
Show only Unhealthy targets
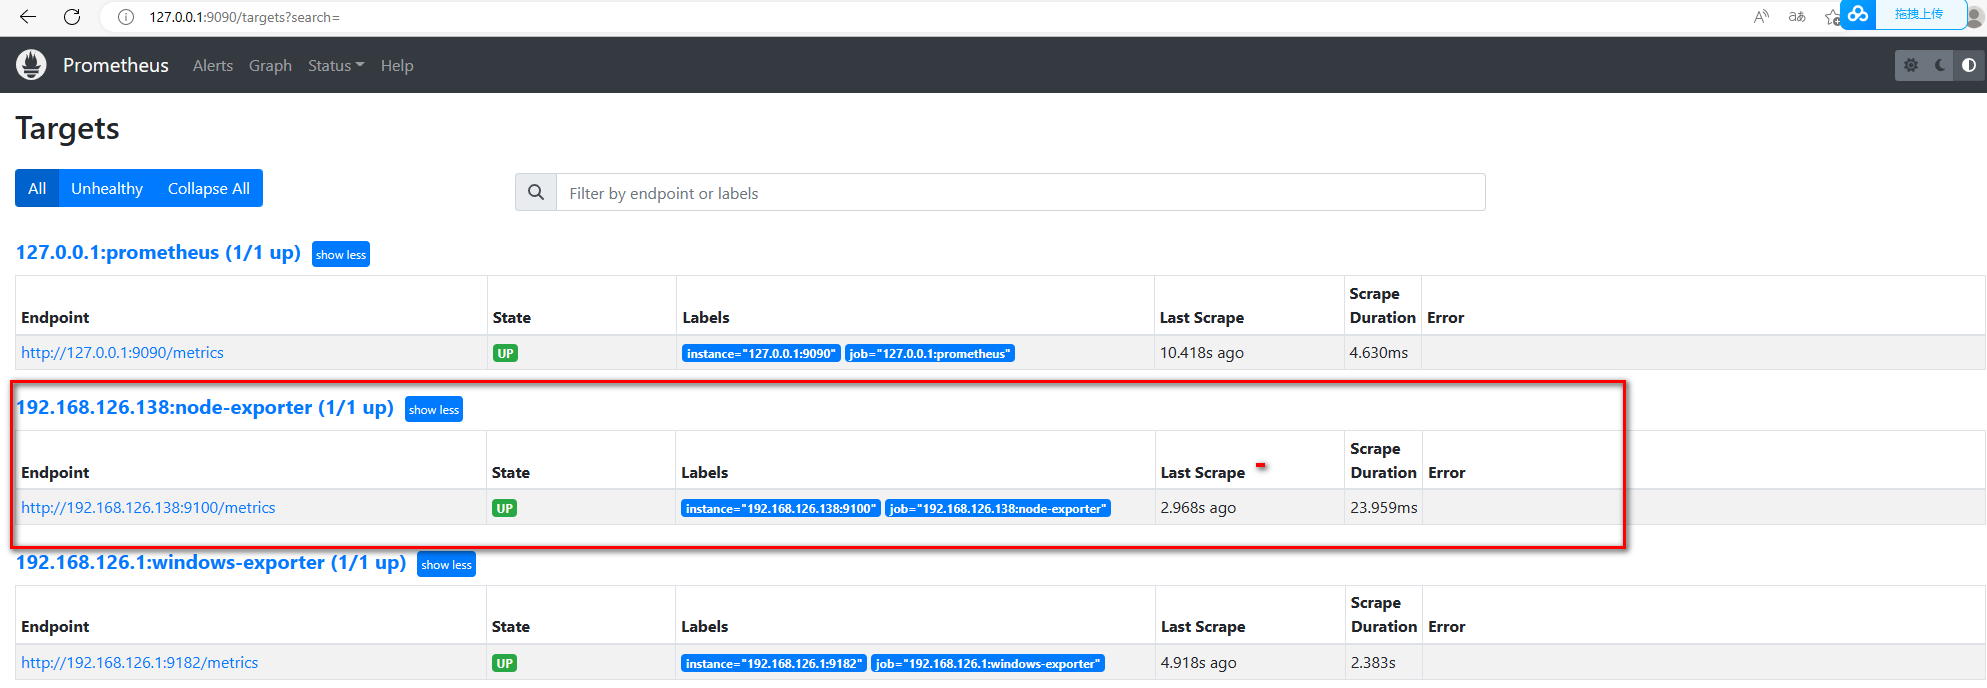pos(107,188)
